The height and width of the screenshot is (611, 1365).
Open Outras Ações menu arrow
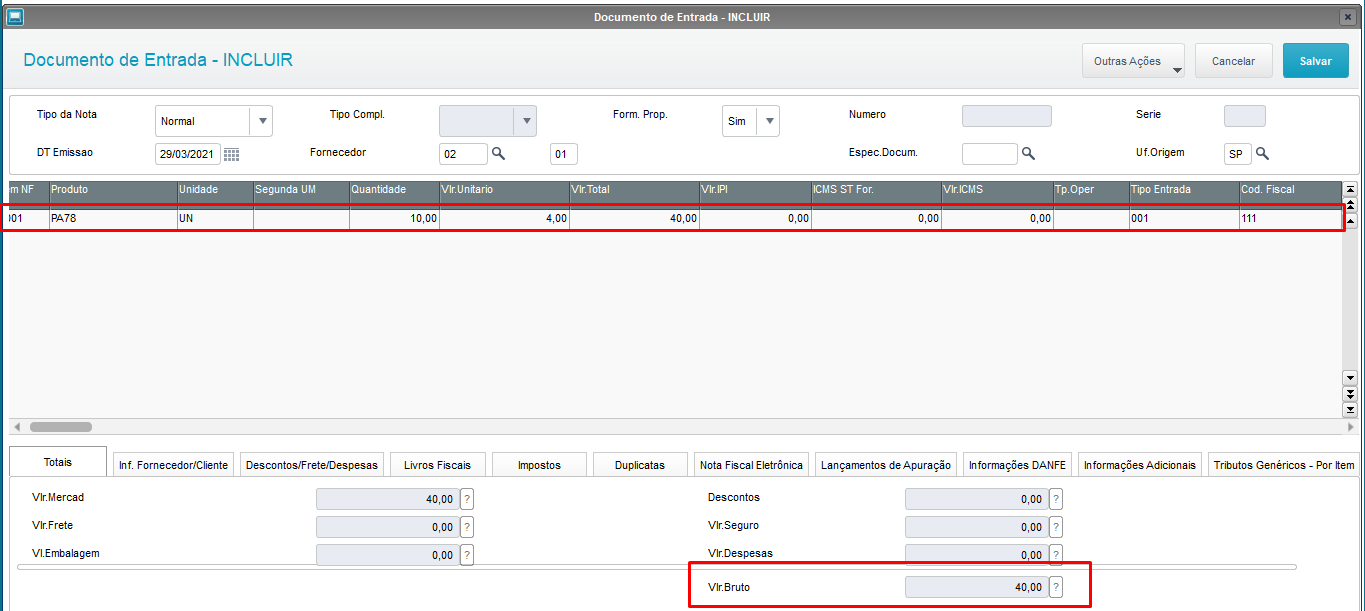pyautogui.click(x=1177, y=70)
